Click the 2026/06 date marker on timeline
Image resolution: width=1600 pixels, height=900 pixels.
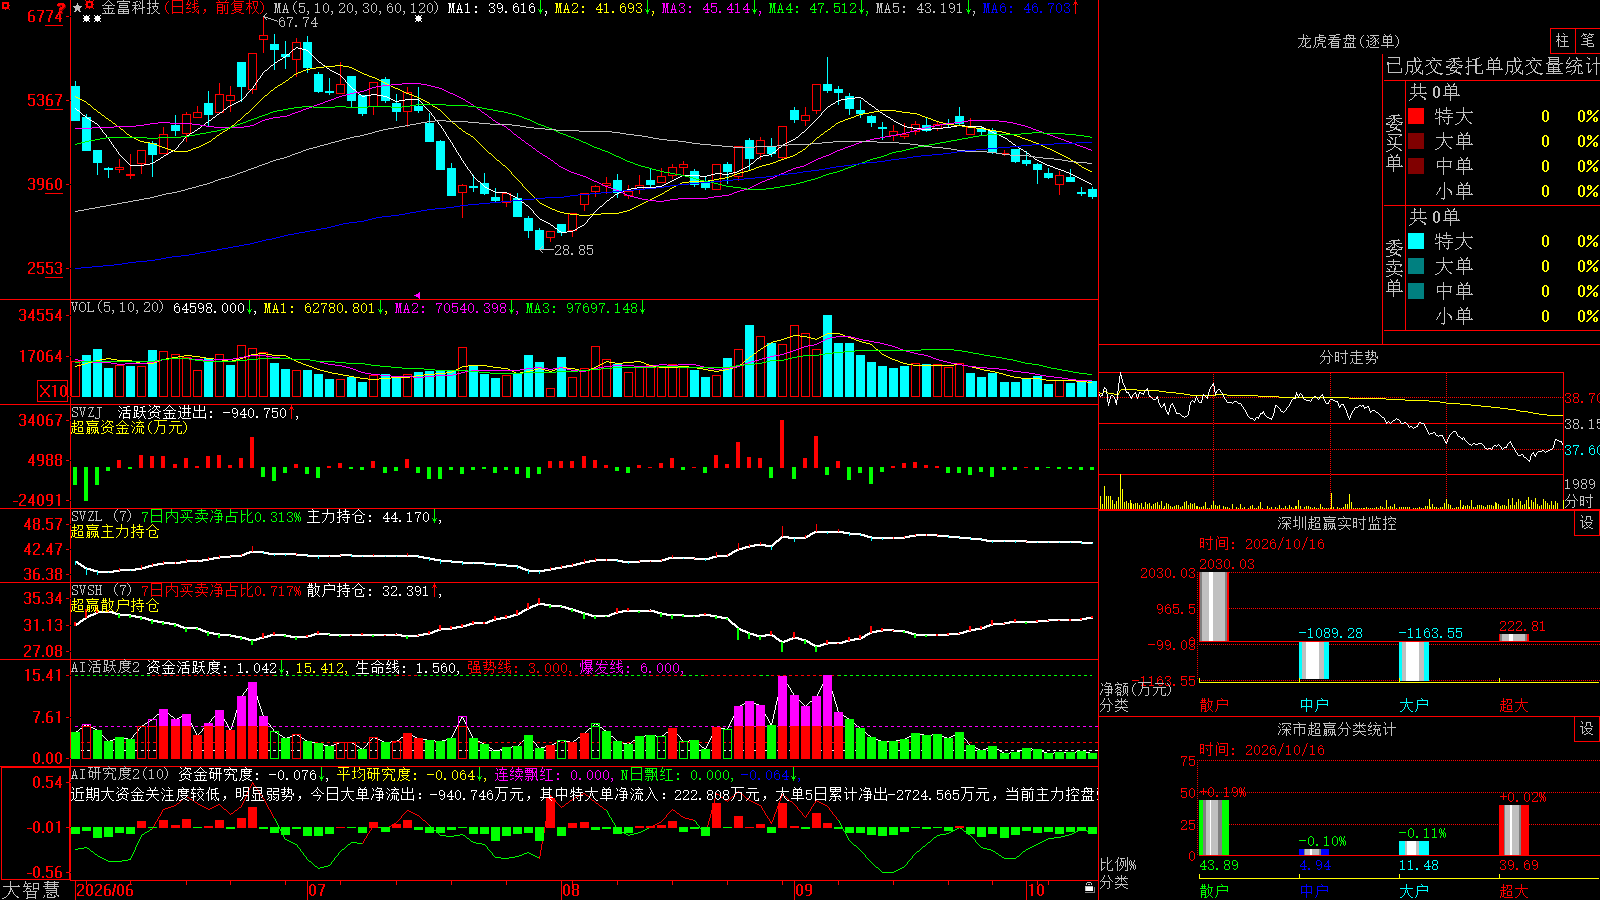click(105, 890)
